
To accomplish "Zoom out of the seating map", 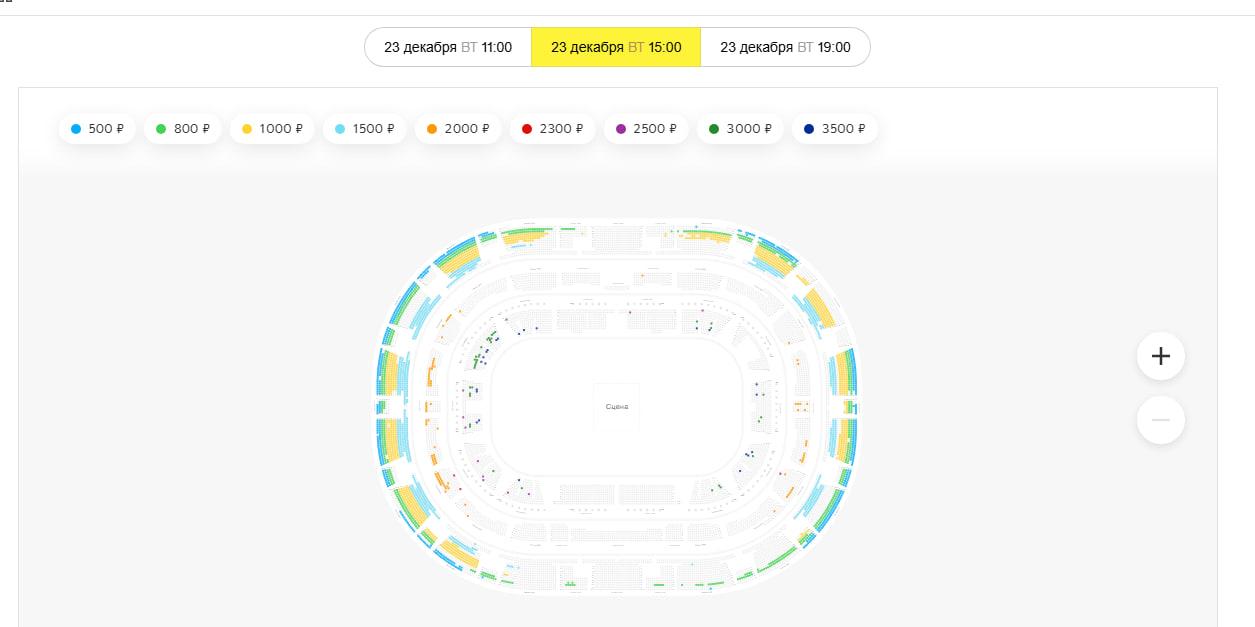I will click(x=1160, y=420).
